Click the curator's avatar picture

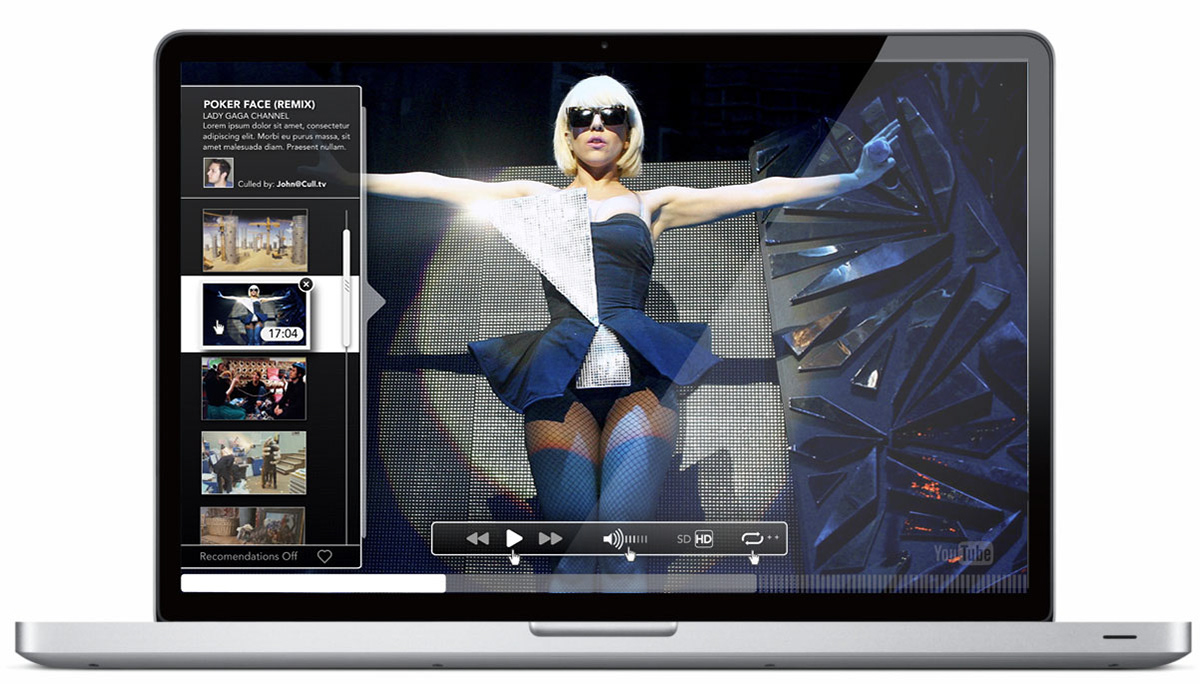coord(218,172)
